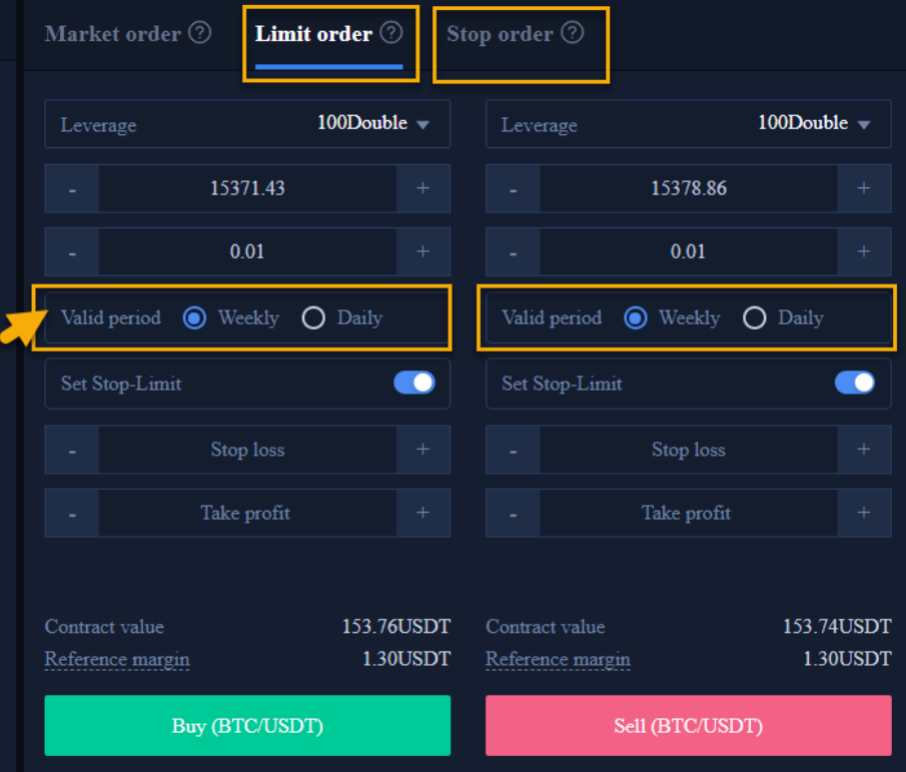Increase the buy amount 0.01 with plus
Viewport: 906px width, 772px height.
[423, 251]
